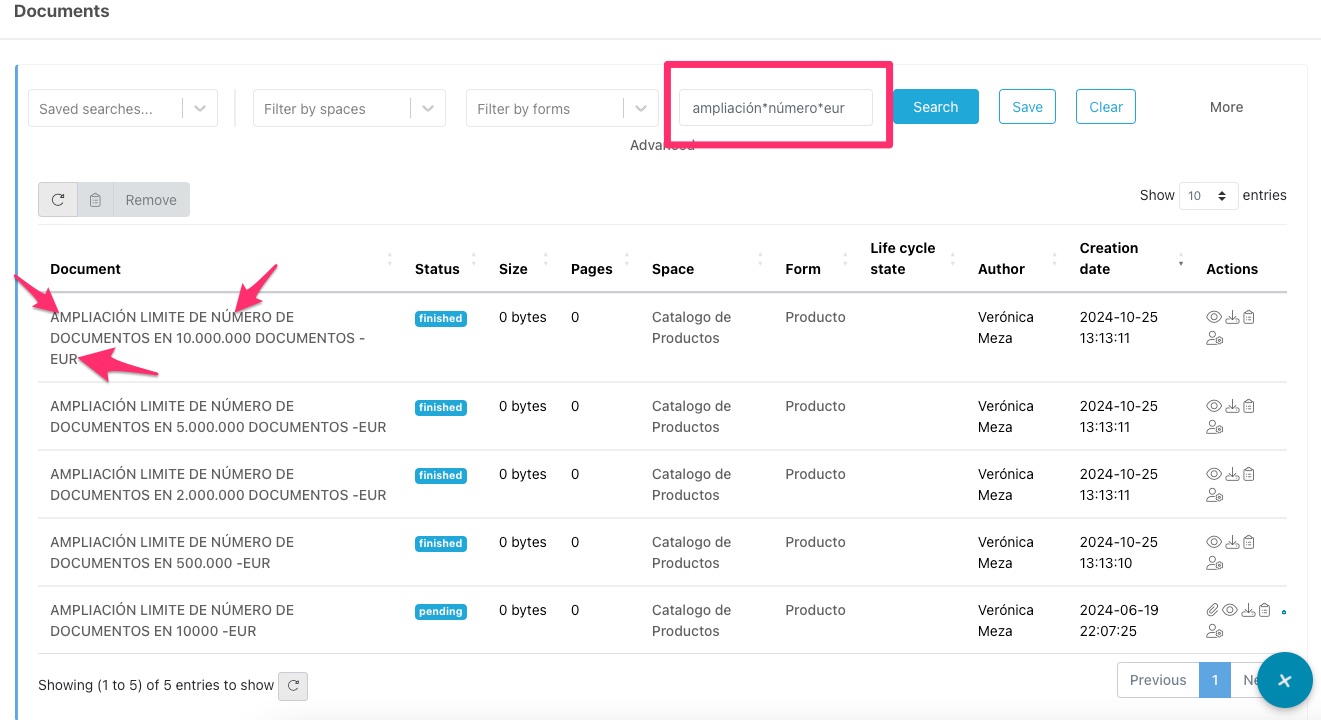
Task: Click the refresh icon above the table
Action: tap(58, 200)
